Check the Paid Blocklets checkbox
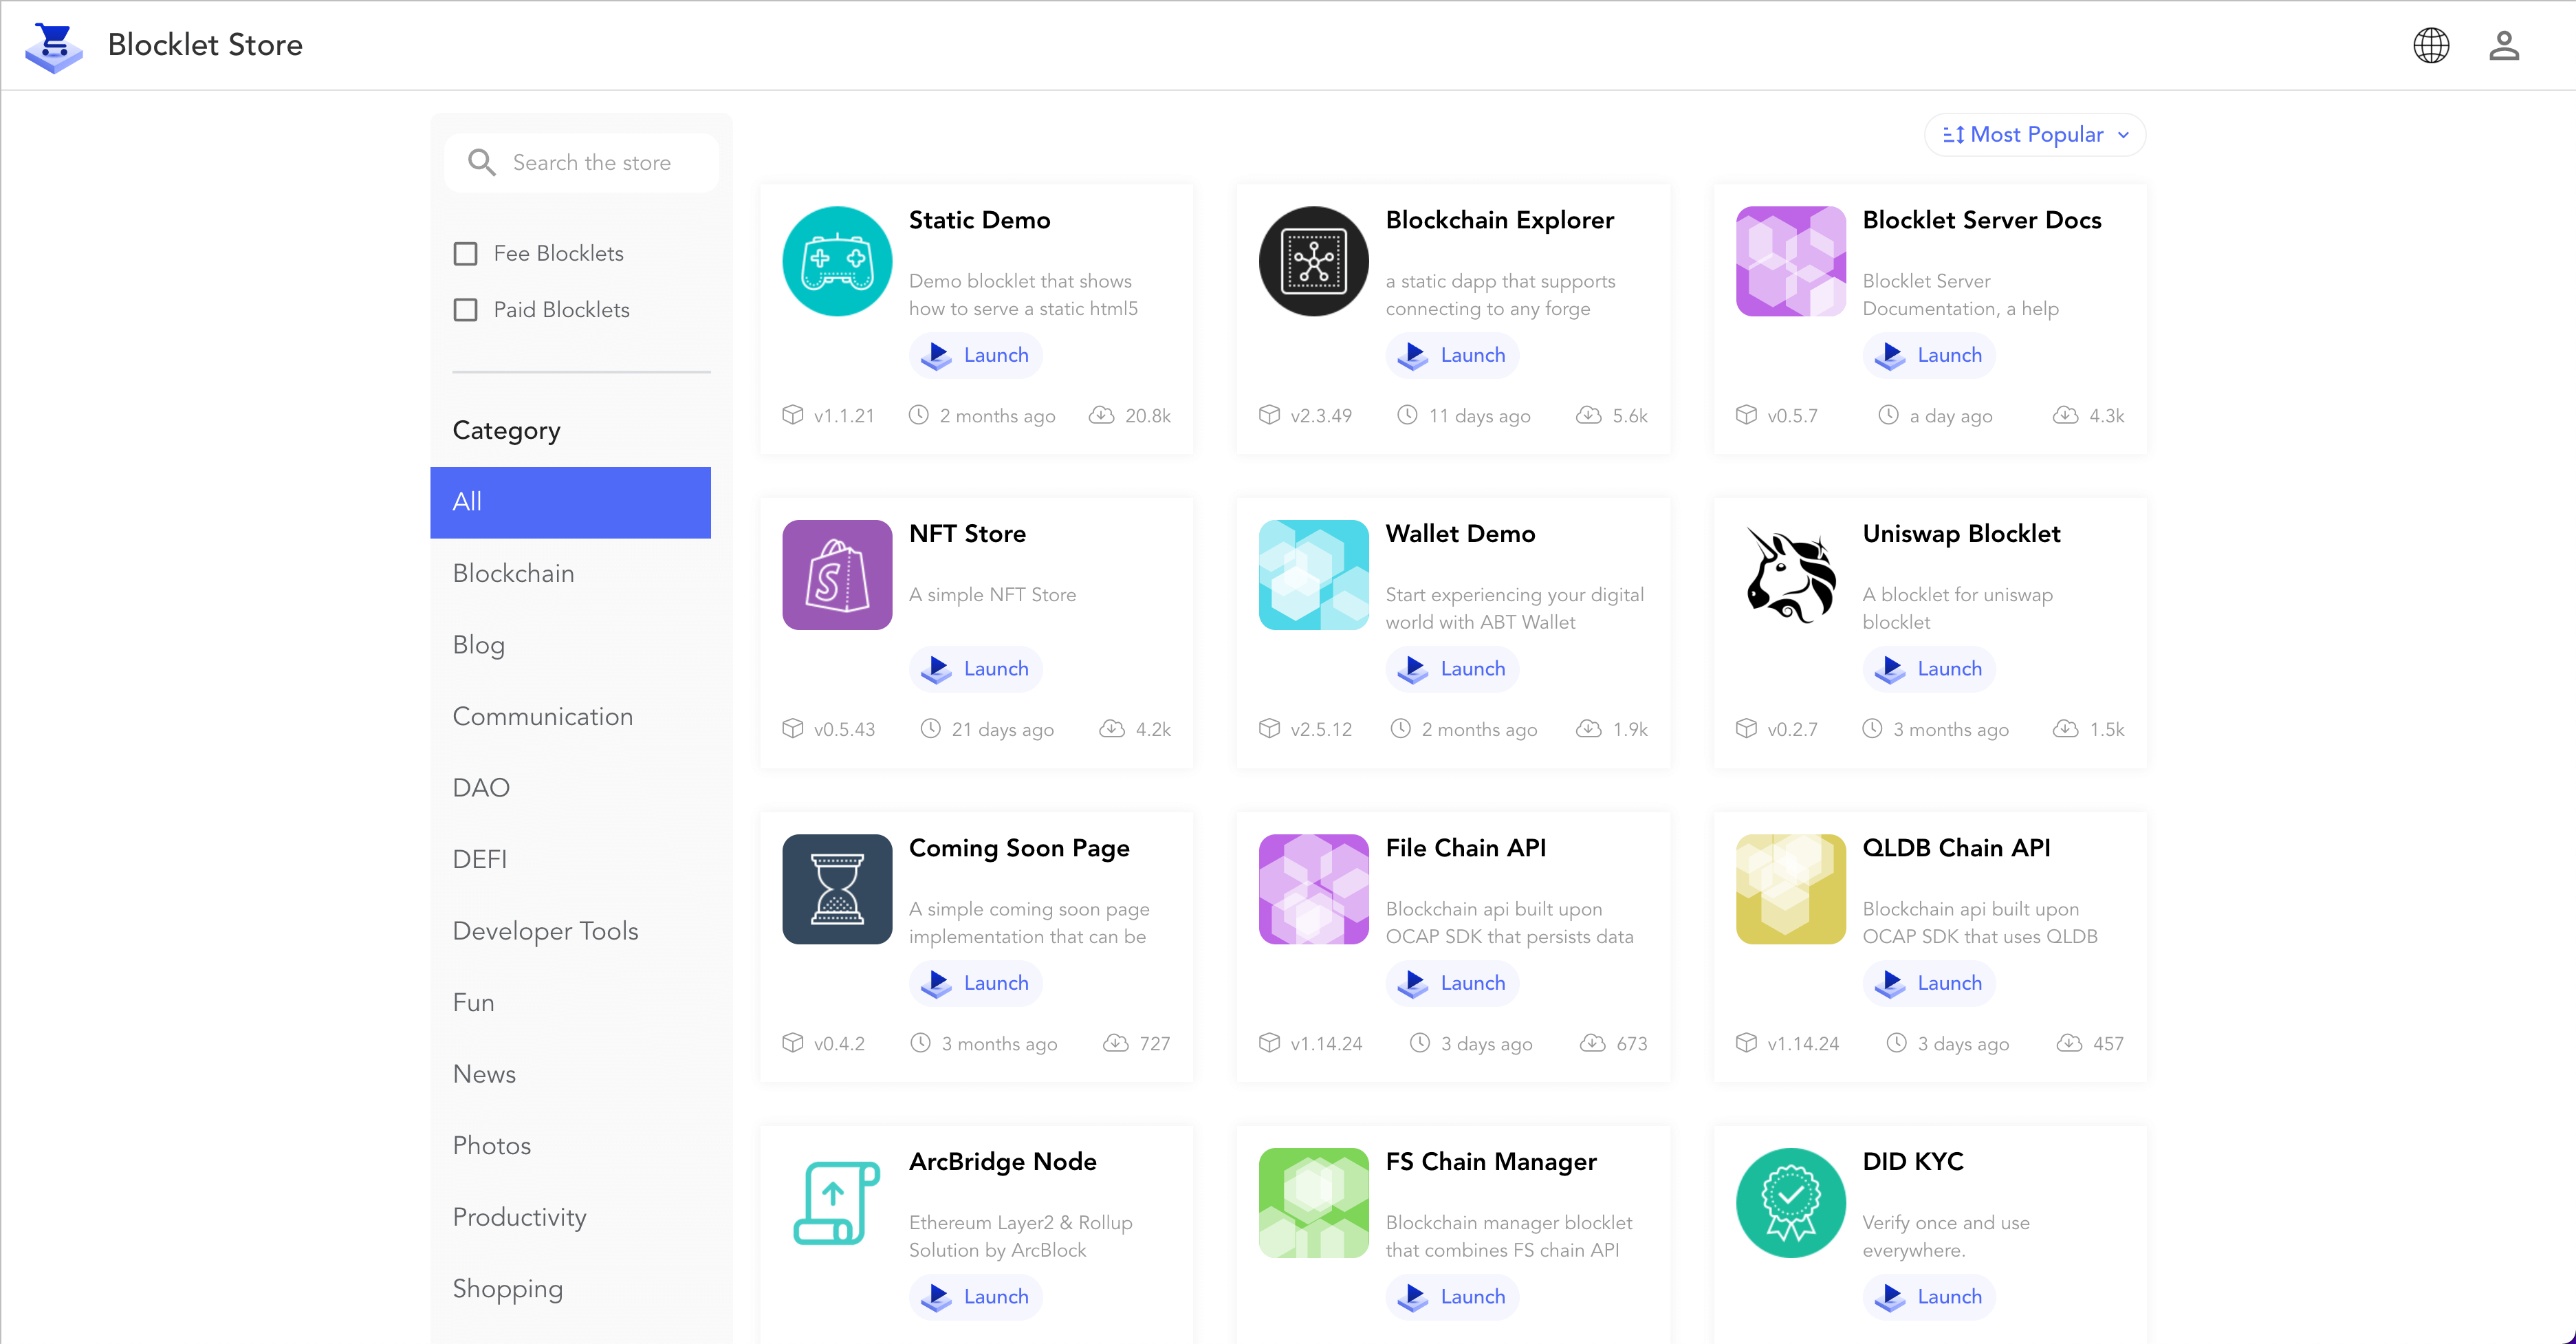Screen dimensions: 2576x1344 click(465, 310)
